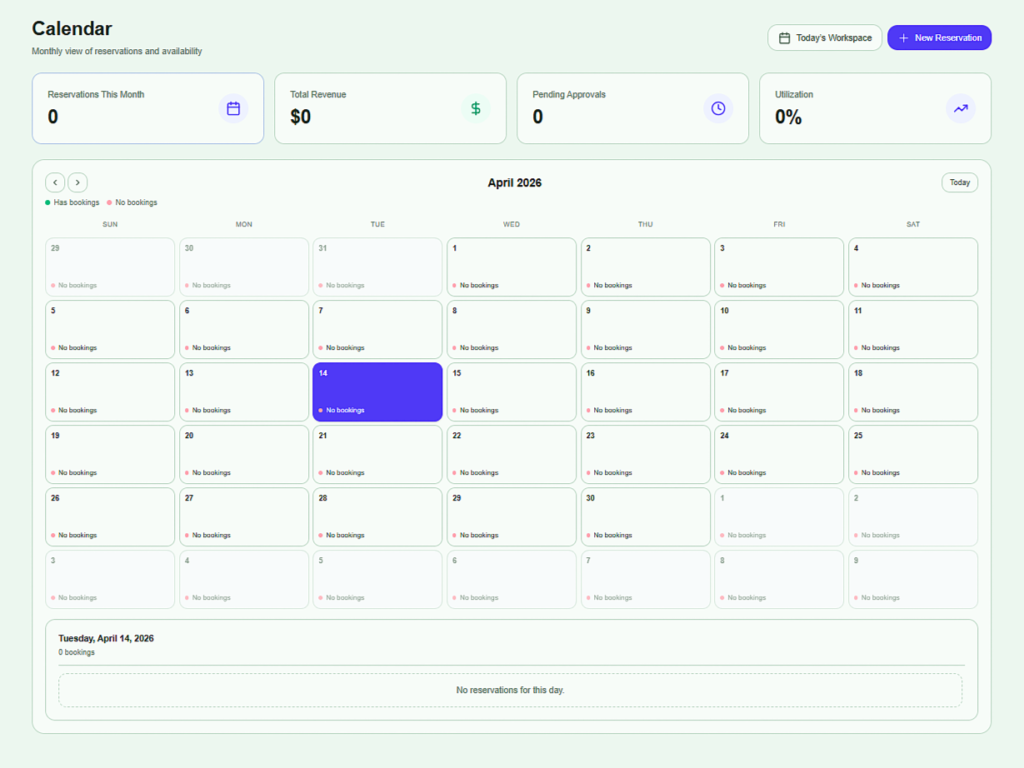The height and width of the screenshot is (768, 1024).
Task: Pick April 22 day cell
Action: [x=511, y=454]
